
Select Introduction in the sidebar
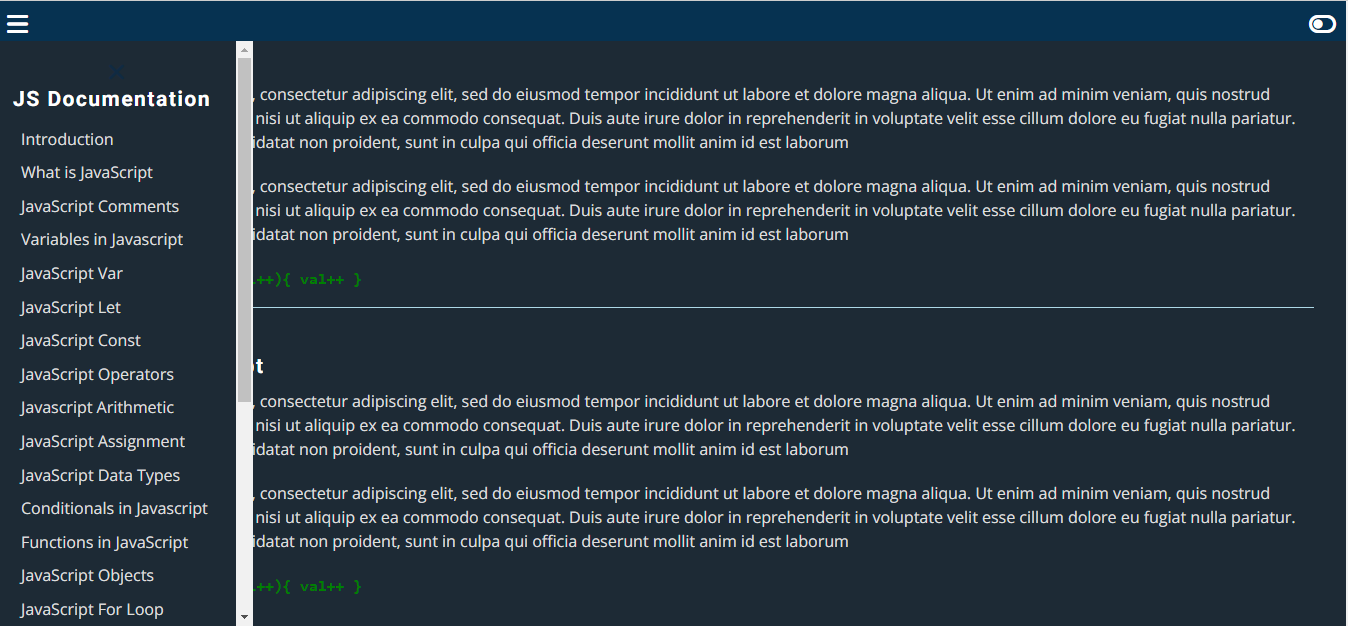click(66, 139)
